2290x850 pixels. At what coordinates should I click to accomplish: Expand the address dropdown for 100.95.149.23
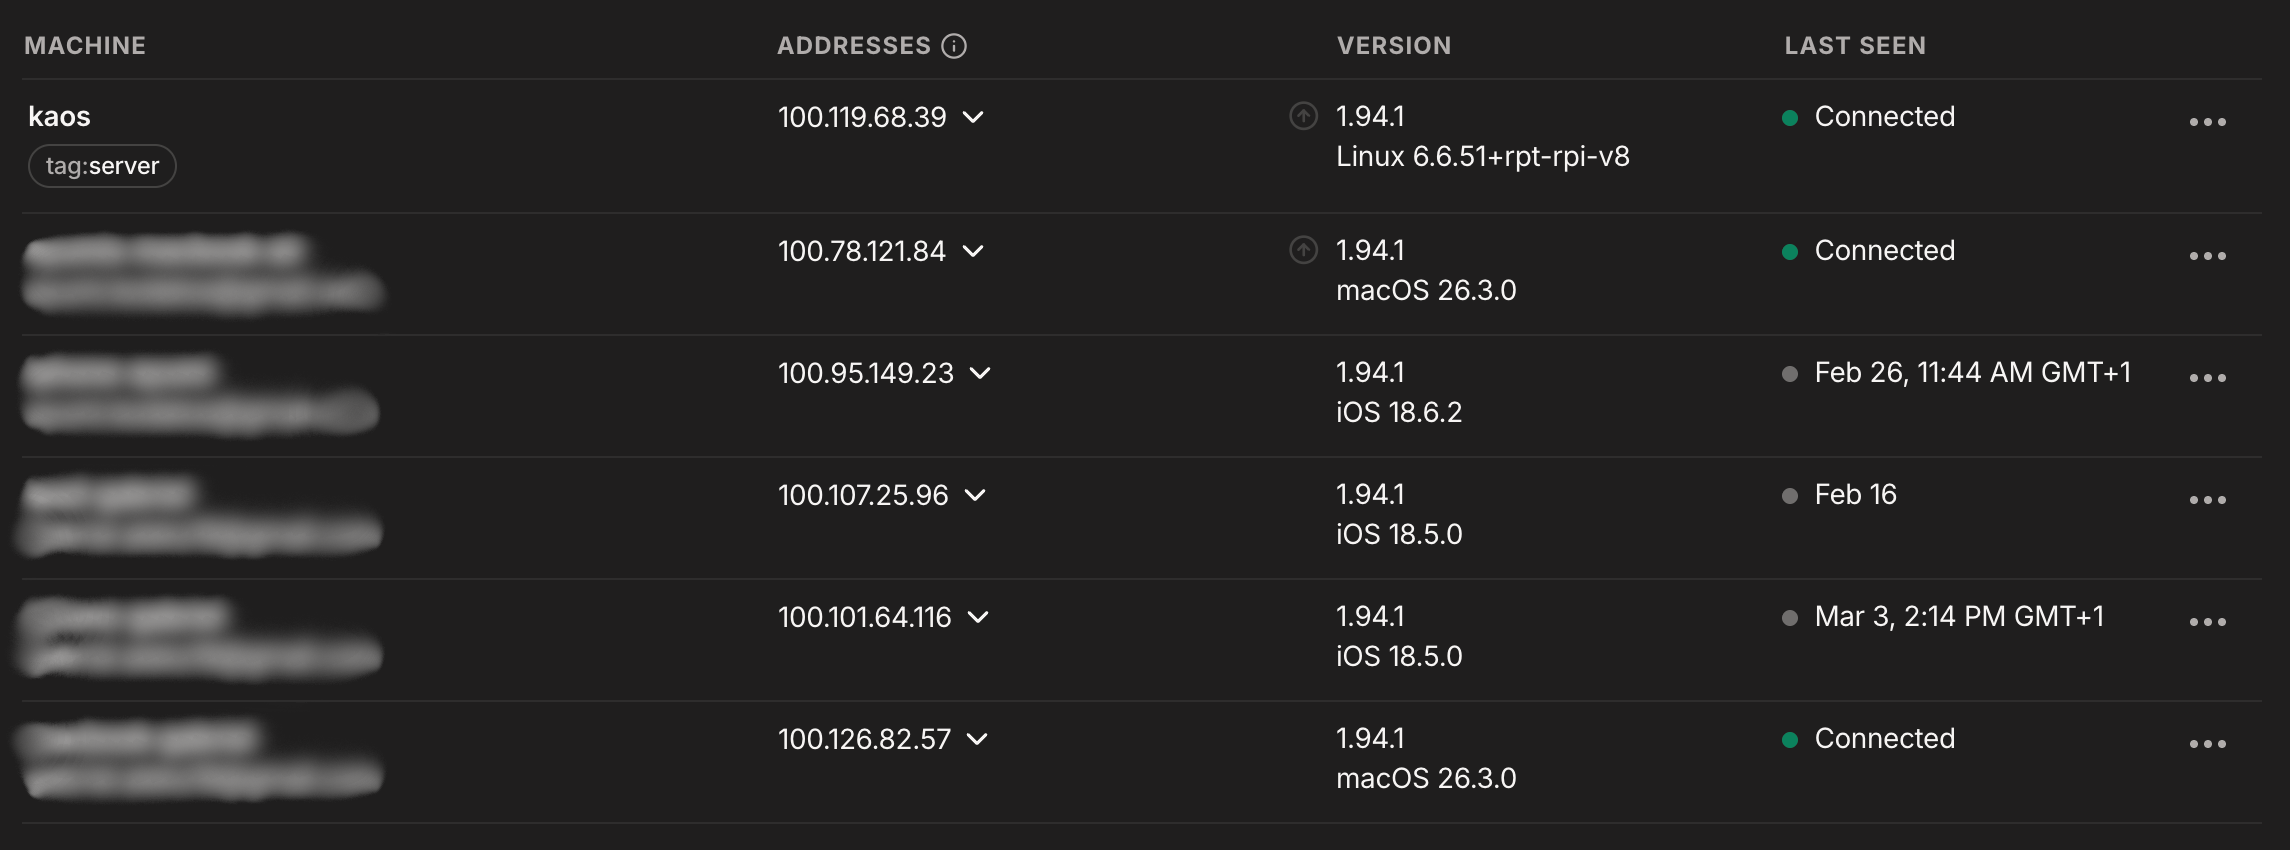981,375
